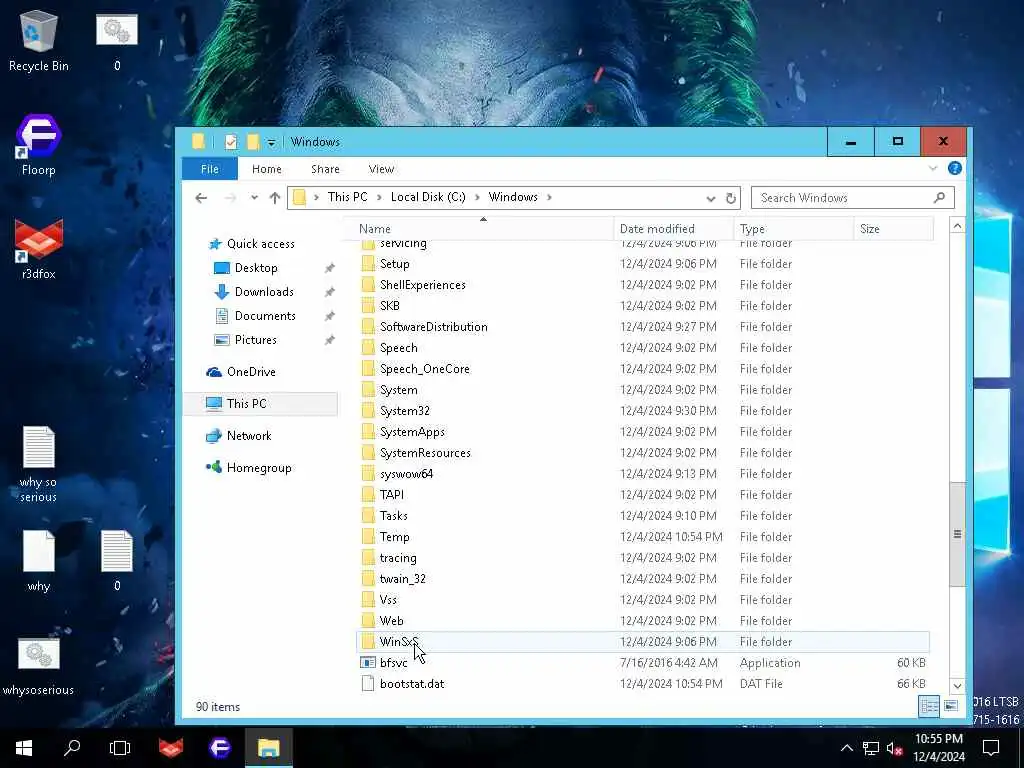Click the scroll up arrow of file list

tap(957, 226)
